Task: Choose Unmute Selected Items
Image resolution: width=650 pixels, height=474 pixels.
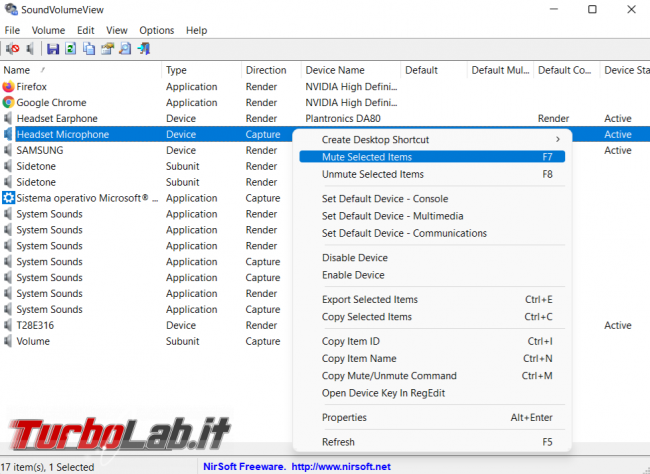Action: click(432, 174)
